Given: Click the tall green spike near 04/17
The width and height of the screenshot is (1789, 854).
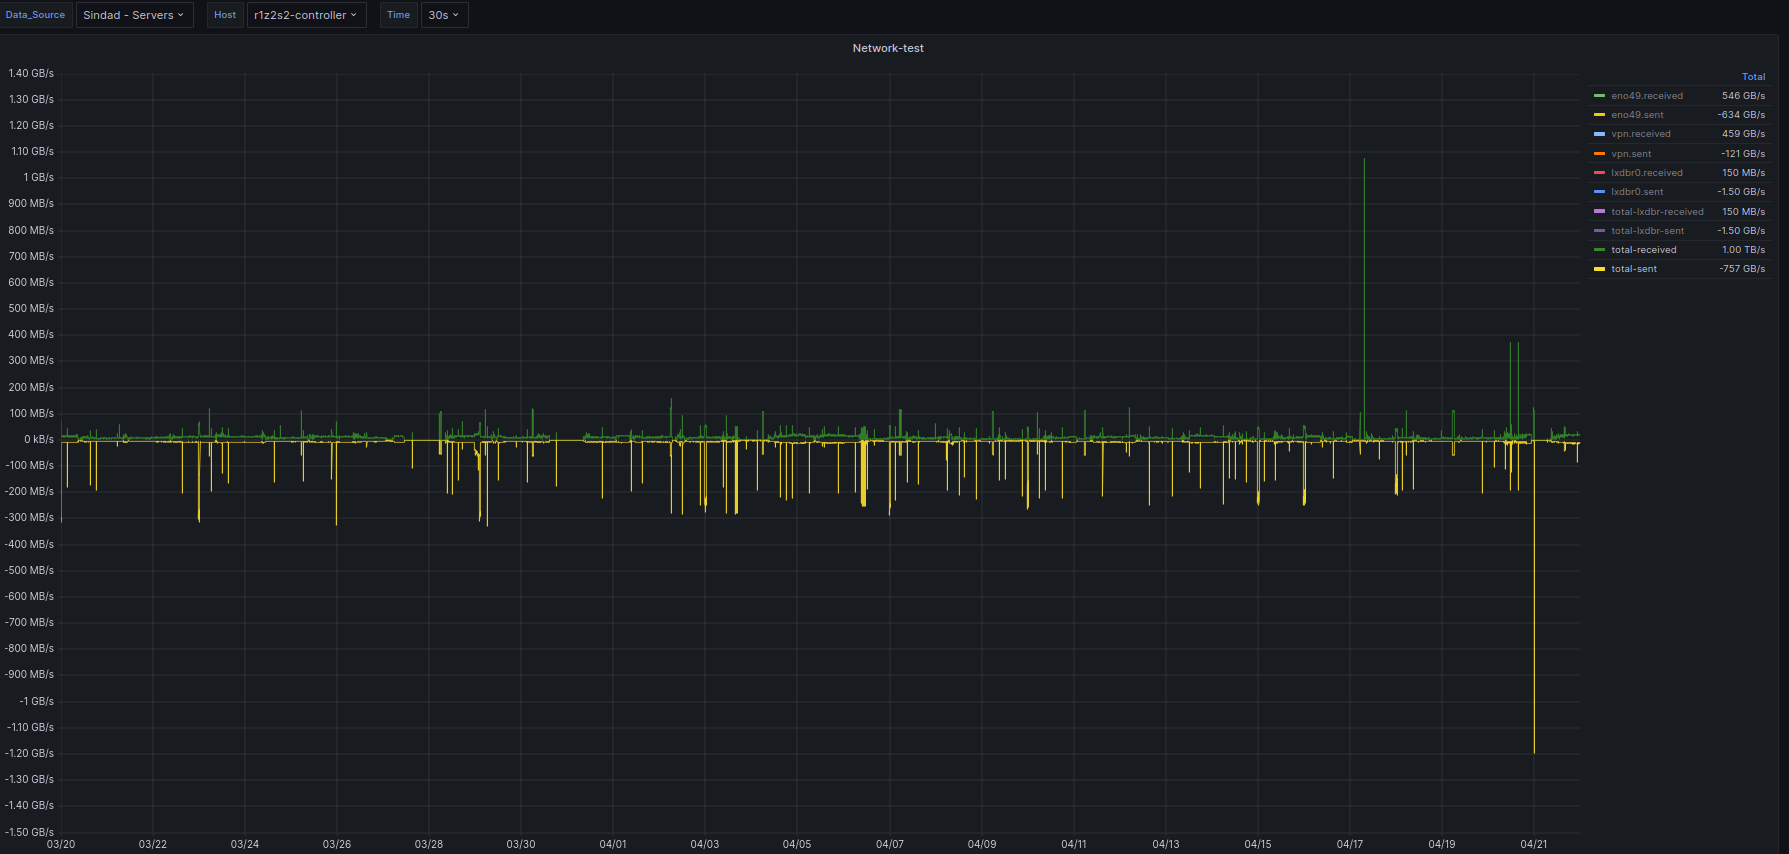Looking at the screenshot, I should click(x=1364, y=250).
